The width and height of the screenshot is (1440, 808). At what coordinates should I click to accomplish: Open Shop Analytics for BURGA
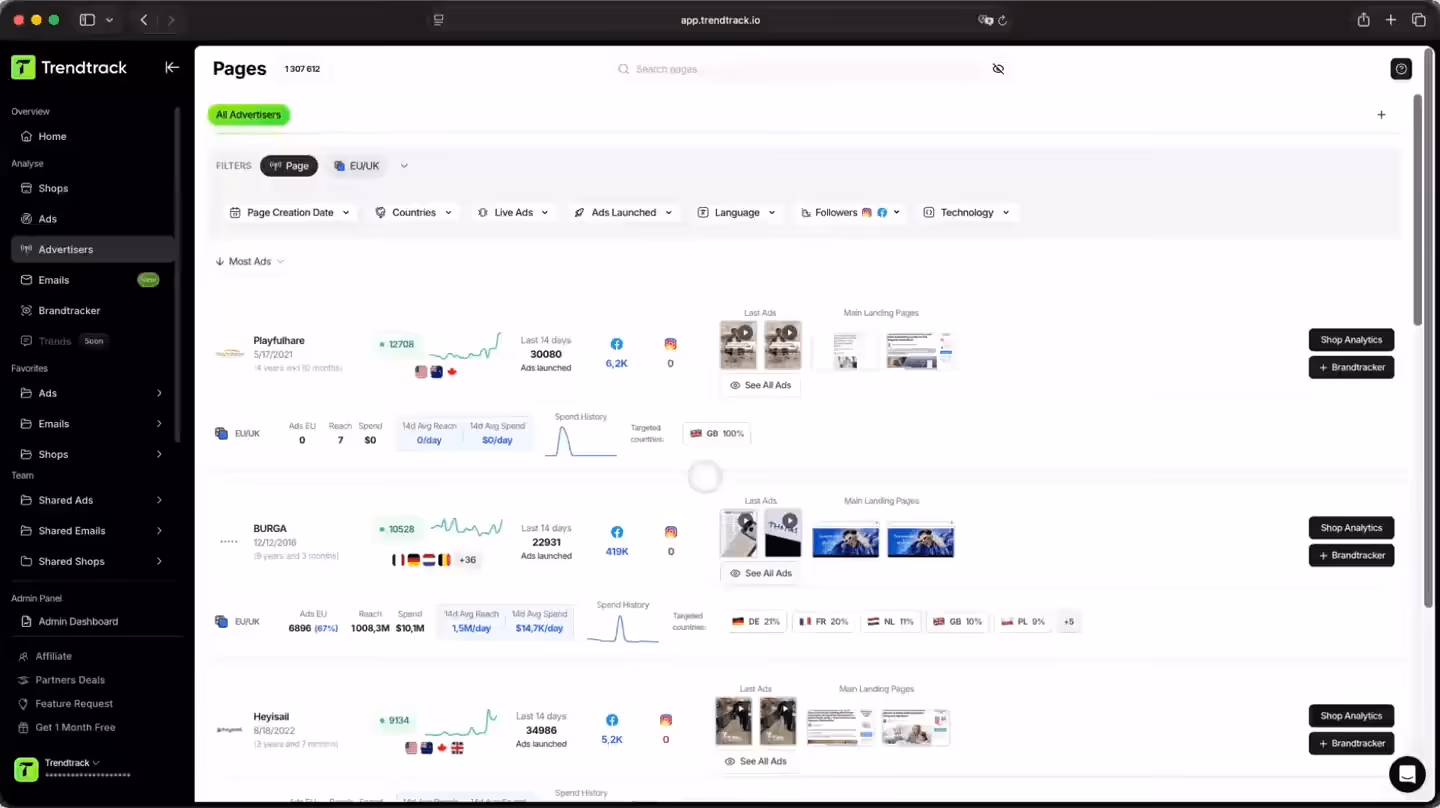tap(1351, 528)
